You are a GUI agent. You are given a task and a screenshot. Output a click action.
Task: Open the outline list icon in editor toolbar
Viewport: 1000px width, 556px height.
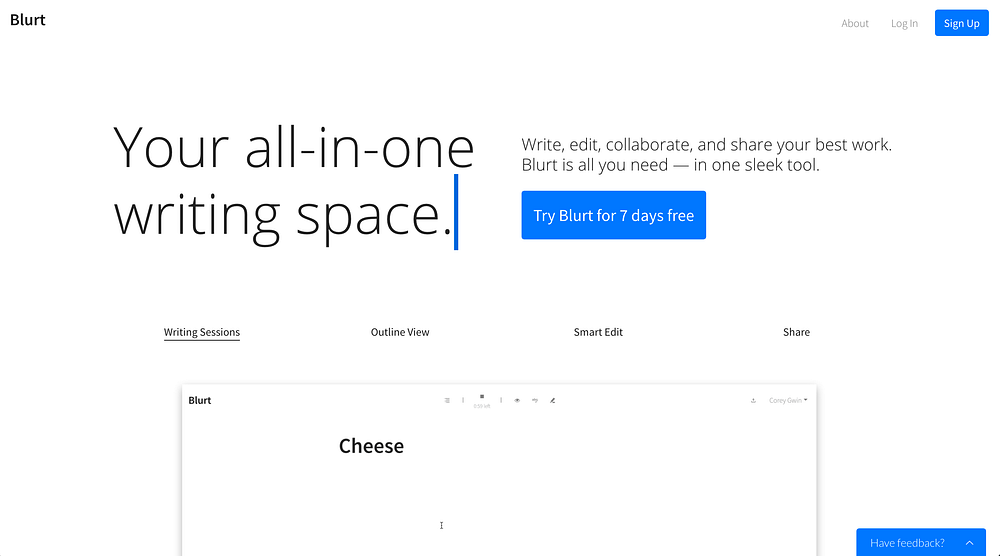(447, 400)
